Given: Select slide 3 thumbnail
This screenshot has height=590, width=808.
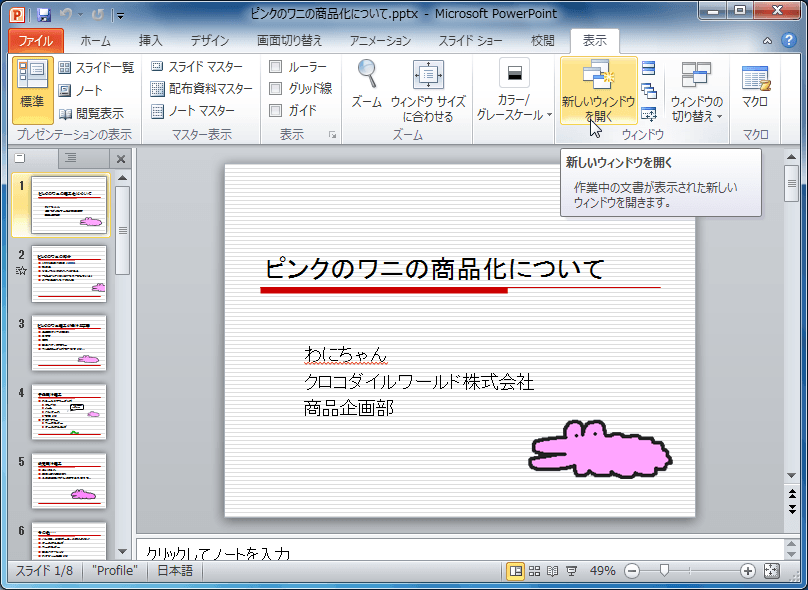Looking at the screenshot, I should tap(69, 343).
